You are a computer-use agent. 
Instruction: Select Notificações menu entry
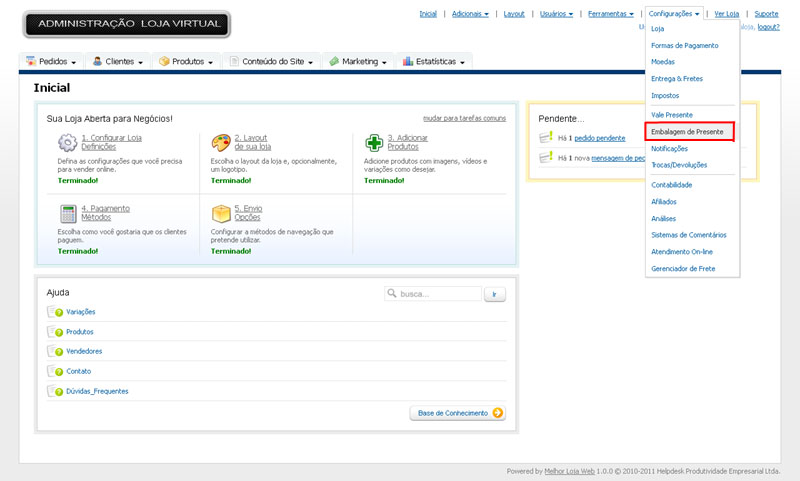669,148
